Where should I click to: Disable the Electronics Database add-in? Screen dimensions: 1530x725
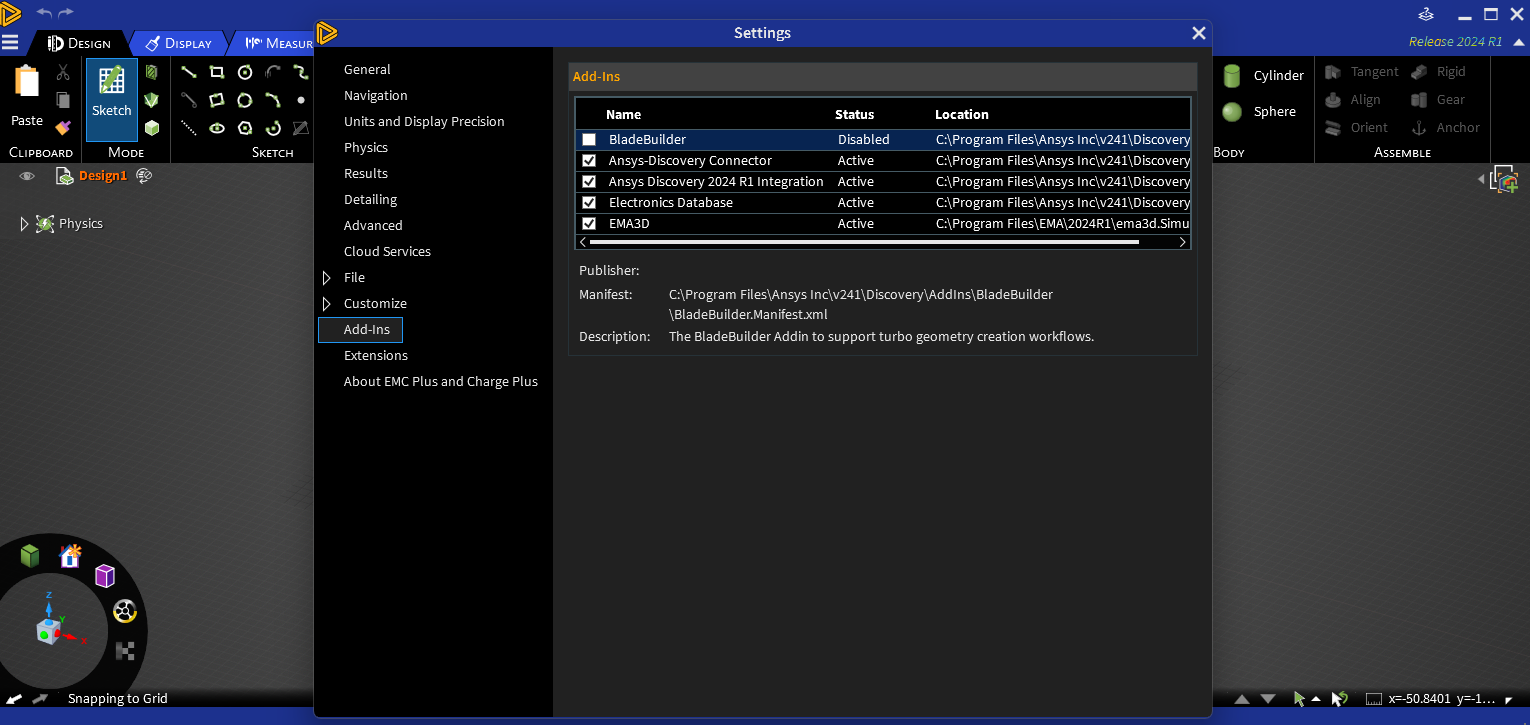point(589,203)
